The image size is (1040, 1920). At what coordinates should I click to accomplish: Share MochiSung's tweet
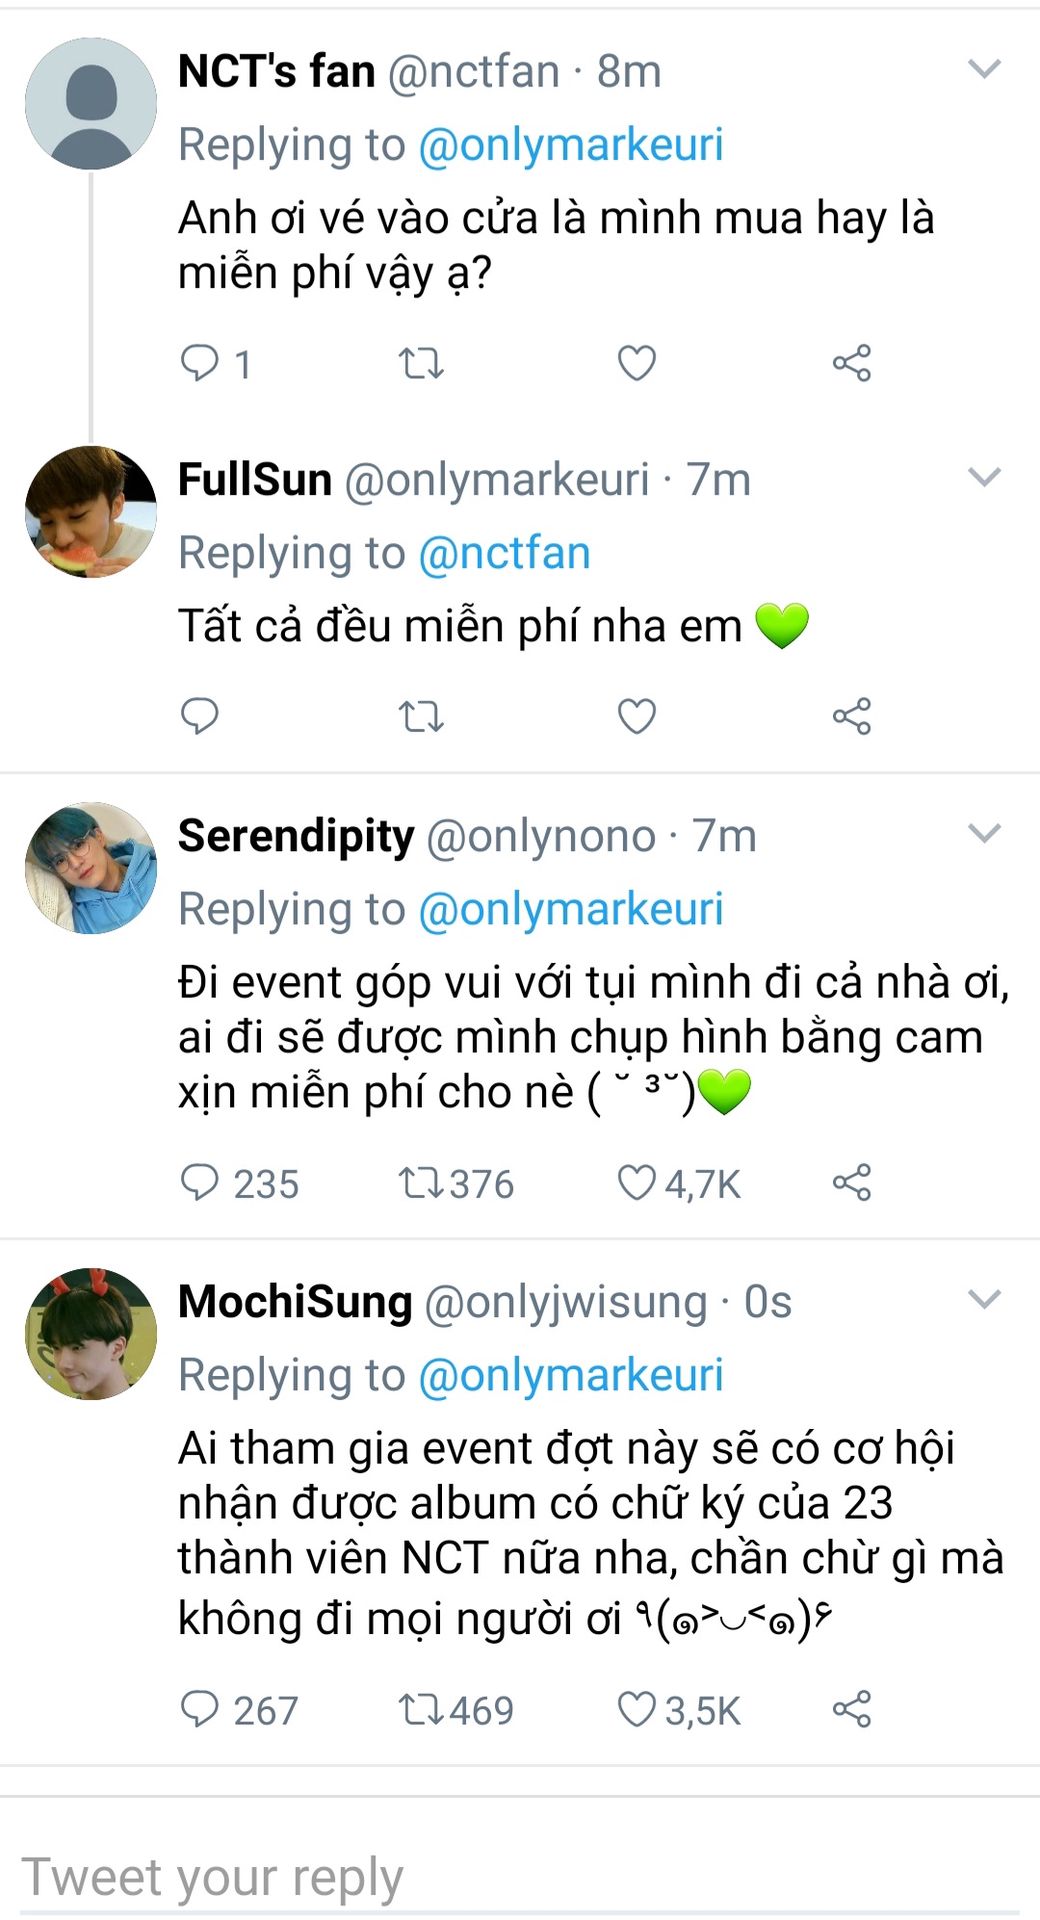click(x=852, y=1709)
